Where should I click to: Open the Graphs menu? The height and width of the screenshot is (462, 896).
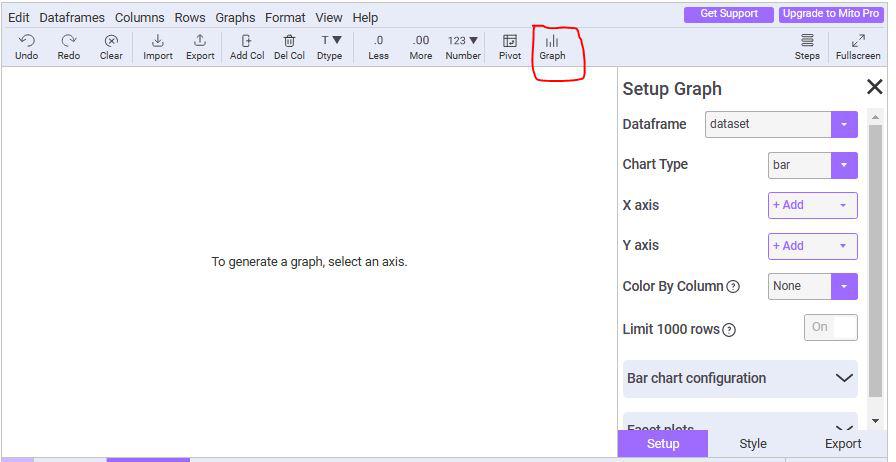[x=235, y=18]
